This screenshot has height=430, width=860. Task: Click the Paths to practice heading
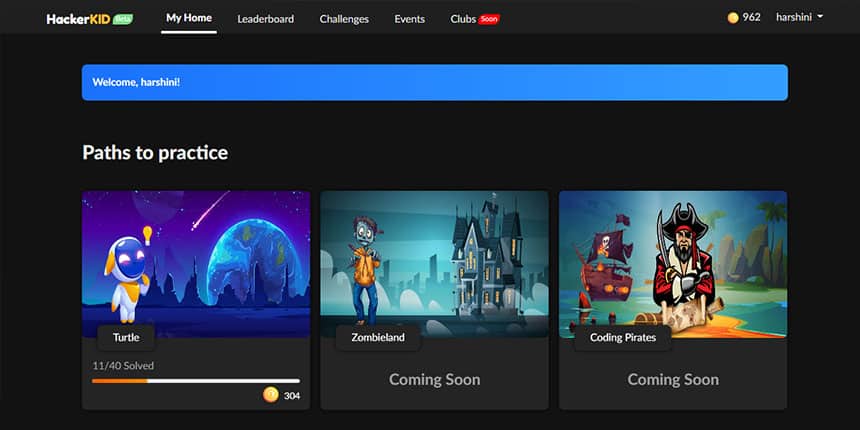pyautogui.click(x=155, y=152)
